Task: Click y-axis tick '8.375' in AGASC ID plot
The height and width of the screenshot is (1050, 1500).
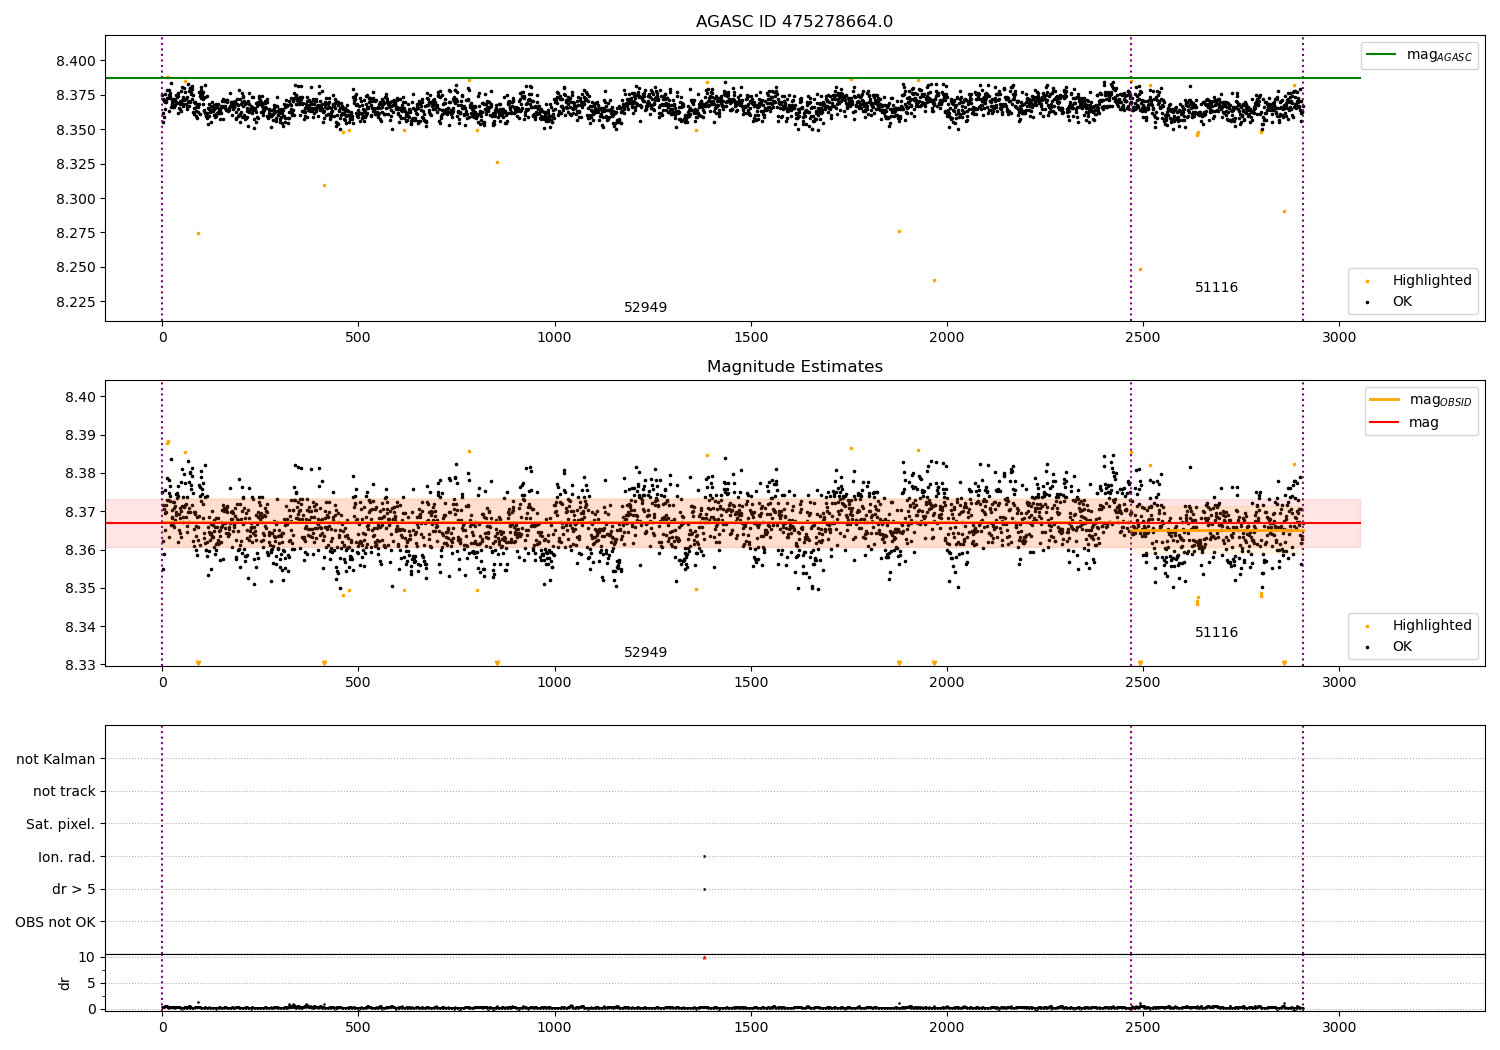Action: (x=76, y=96)
